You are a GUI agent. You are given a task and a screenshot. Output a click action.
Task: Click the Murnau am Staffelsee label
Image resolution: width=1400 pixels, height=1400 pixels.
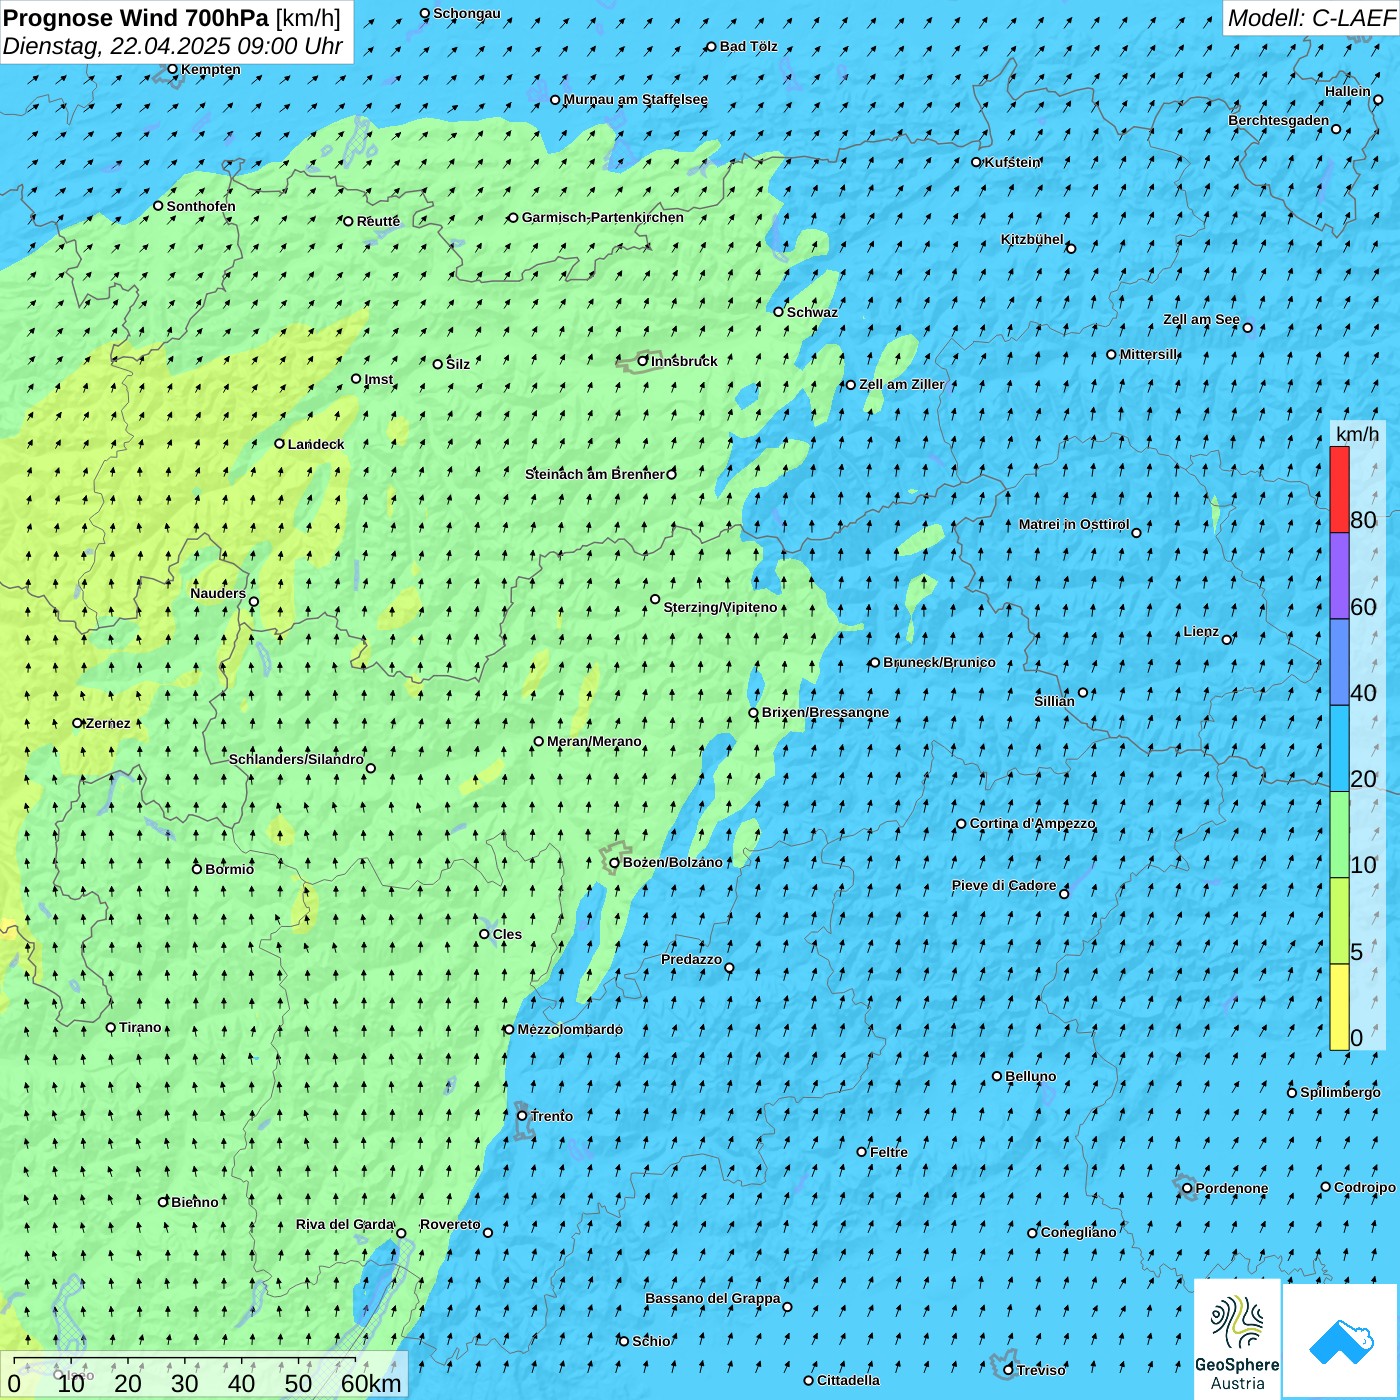click(635, 99)
